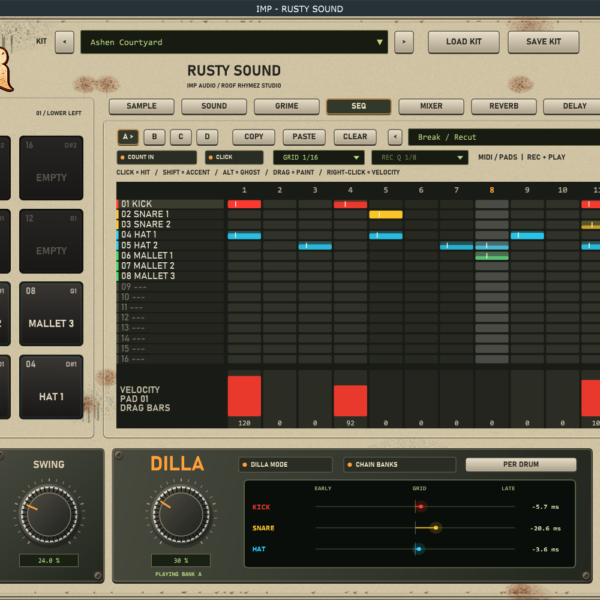Click MIDI / PADS | REC + PLAY label
This screenshot has height=600, width=600.
(x=522, y=157)
